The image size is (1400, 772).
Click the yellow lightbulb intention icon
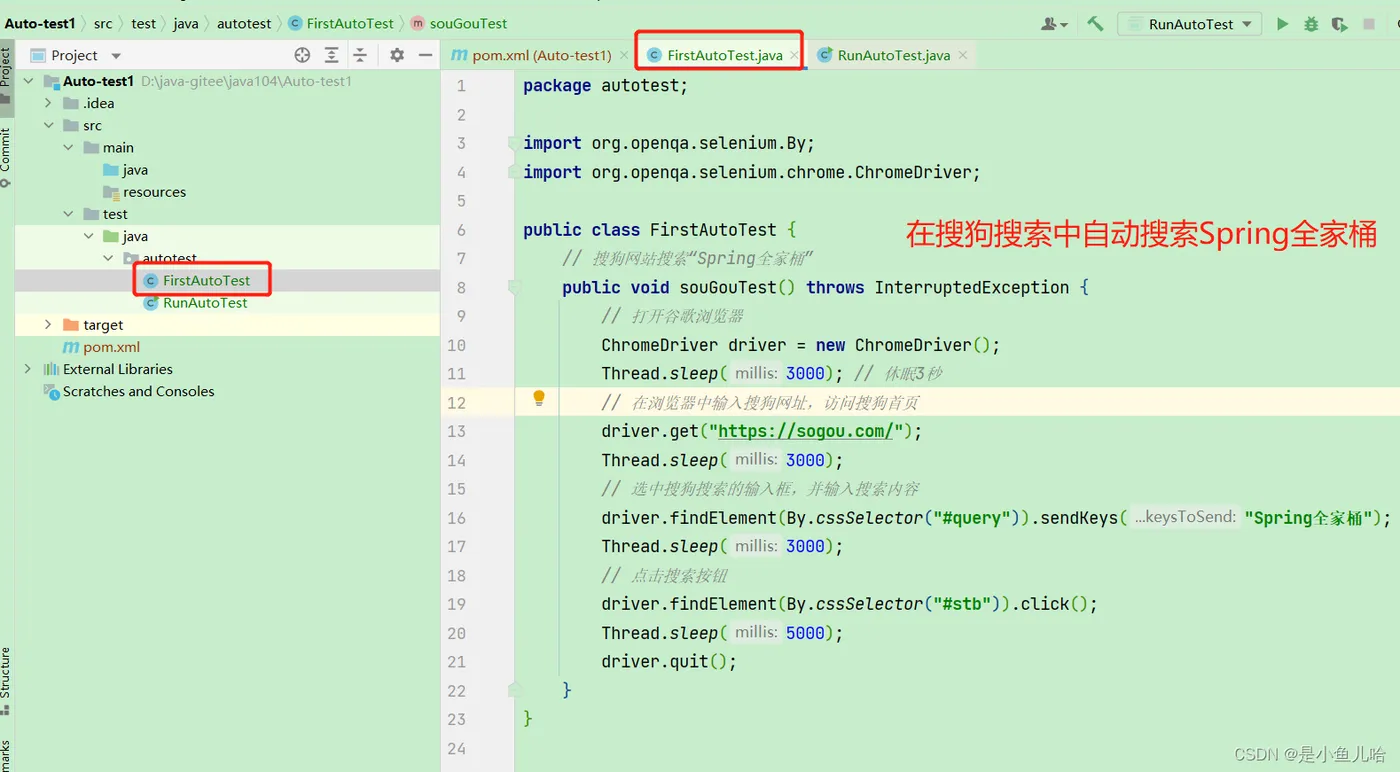tap(539, 399)
